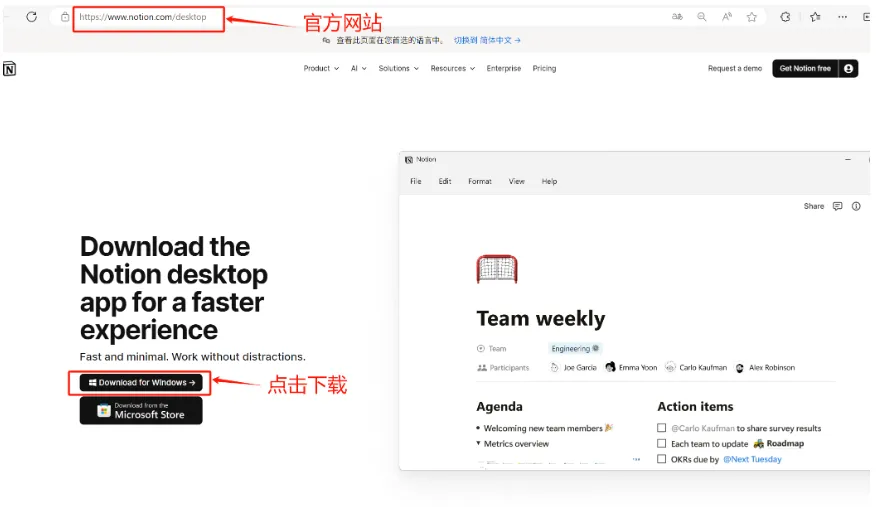
Task: Check the Each team to update item
Action: pos(662,443)
